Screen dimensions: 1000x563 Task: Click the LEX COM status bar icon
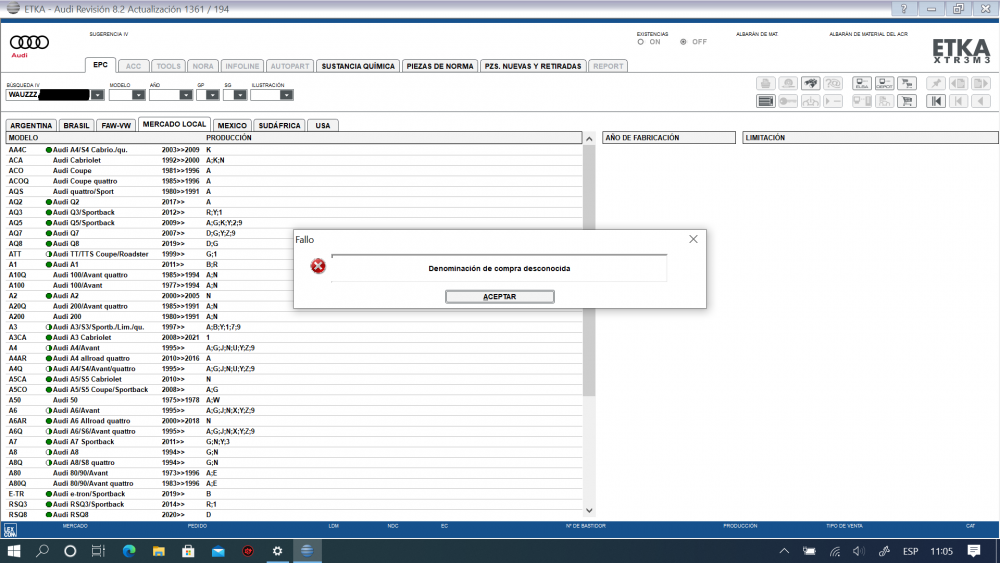click(10, 530)
